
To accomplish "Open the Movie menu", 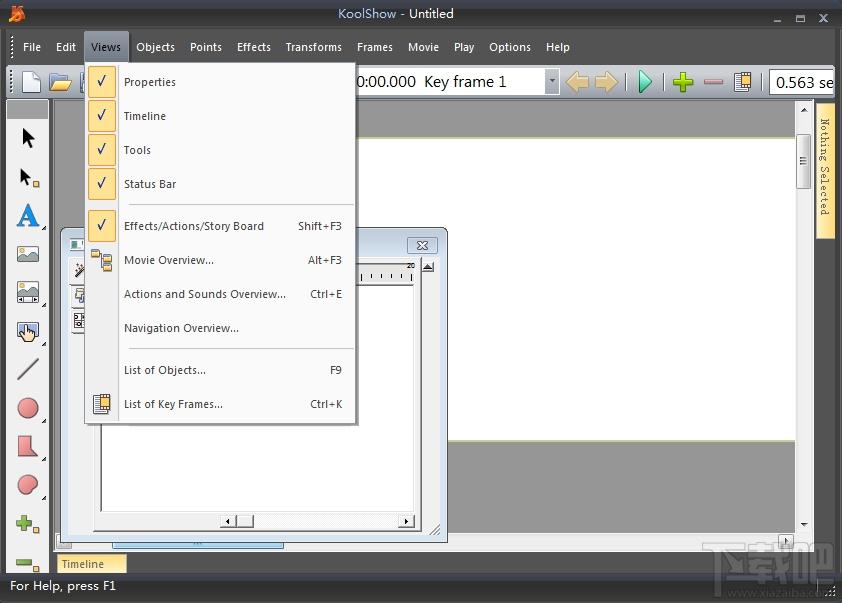I will [423, 47].
